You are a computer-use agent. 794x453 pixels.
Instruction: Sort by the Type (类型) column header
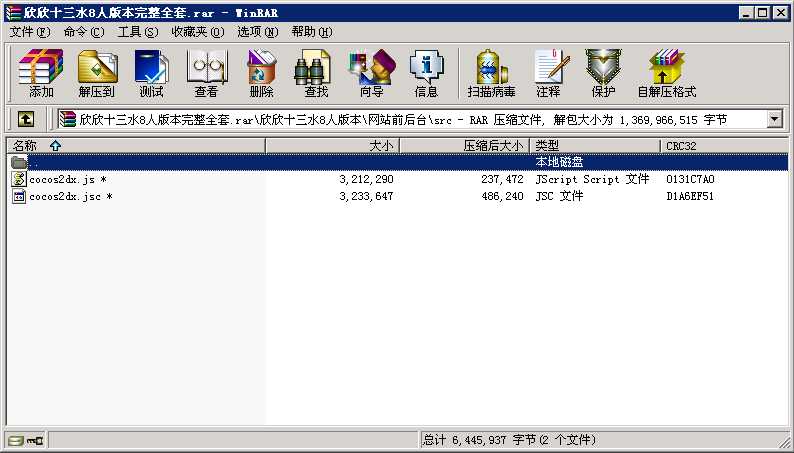pyautogui.click(x=594, y=146)
